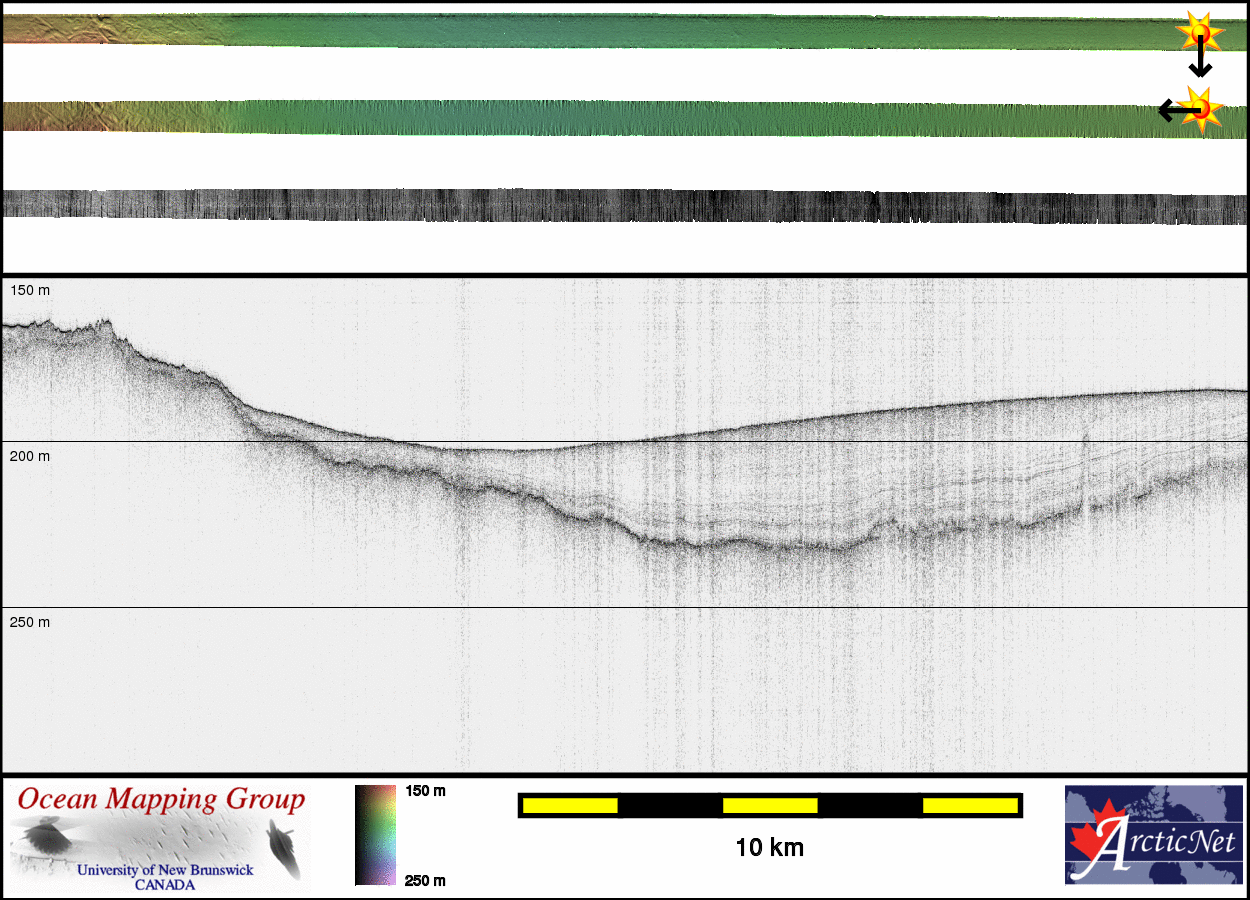Image resolution: width=1250 pixels, height=900 pixels.
Task: Click the rightmost yellow scale bar segment
Action: 969,805
